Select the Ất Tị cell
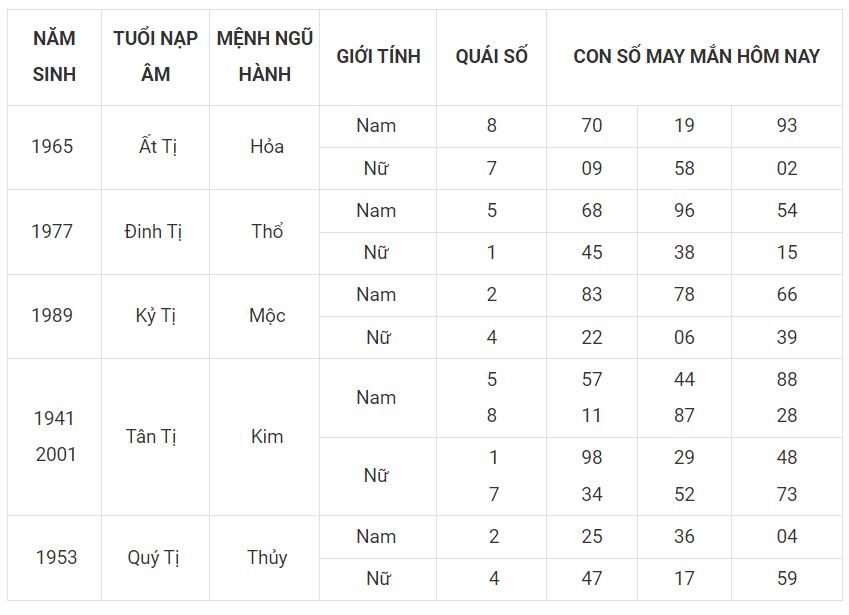The width and height of the screenshot is (849, 615). 155,147
